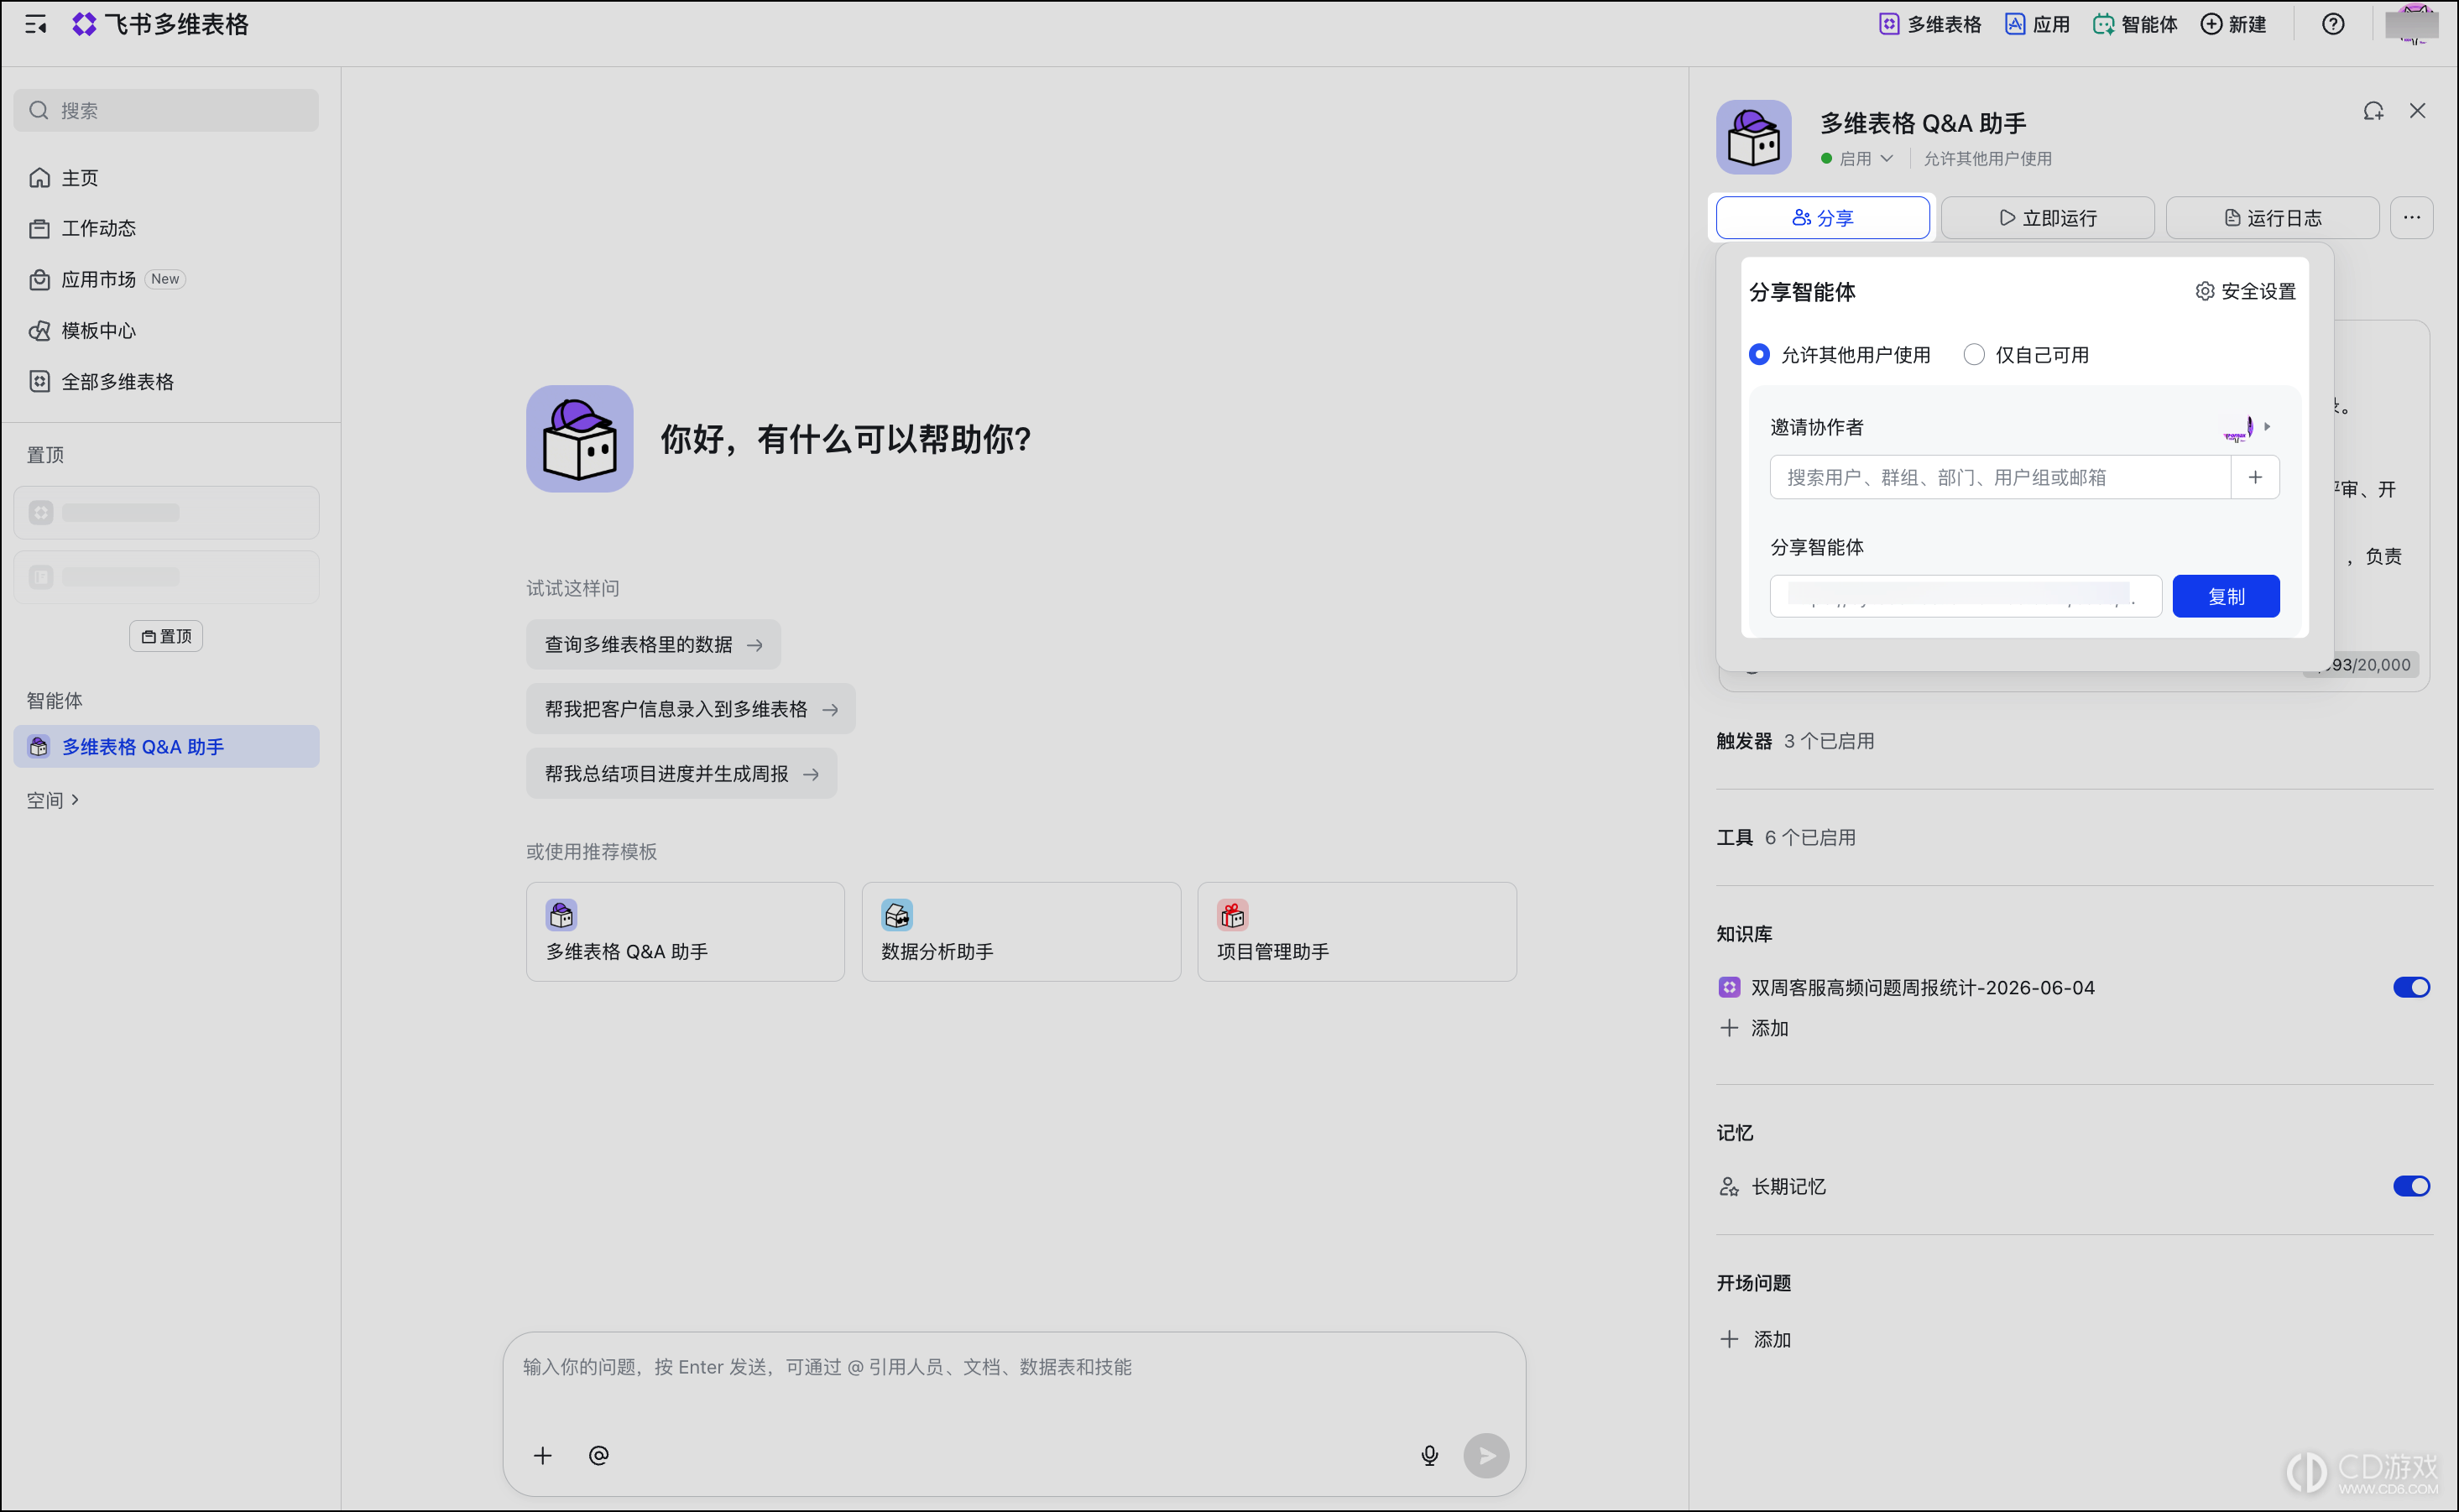Insert a mention with the @ icon
2459x1512 pixels.
coord(598,1455)
